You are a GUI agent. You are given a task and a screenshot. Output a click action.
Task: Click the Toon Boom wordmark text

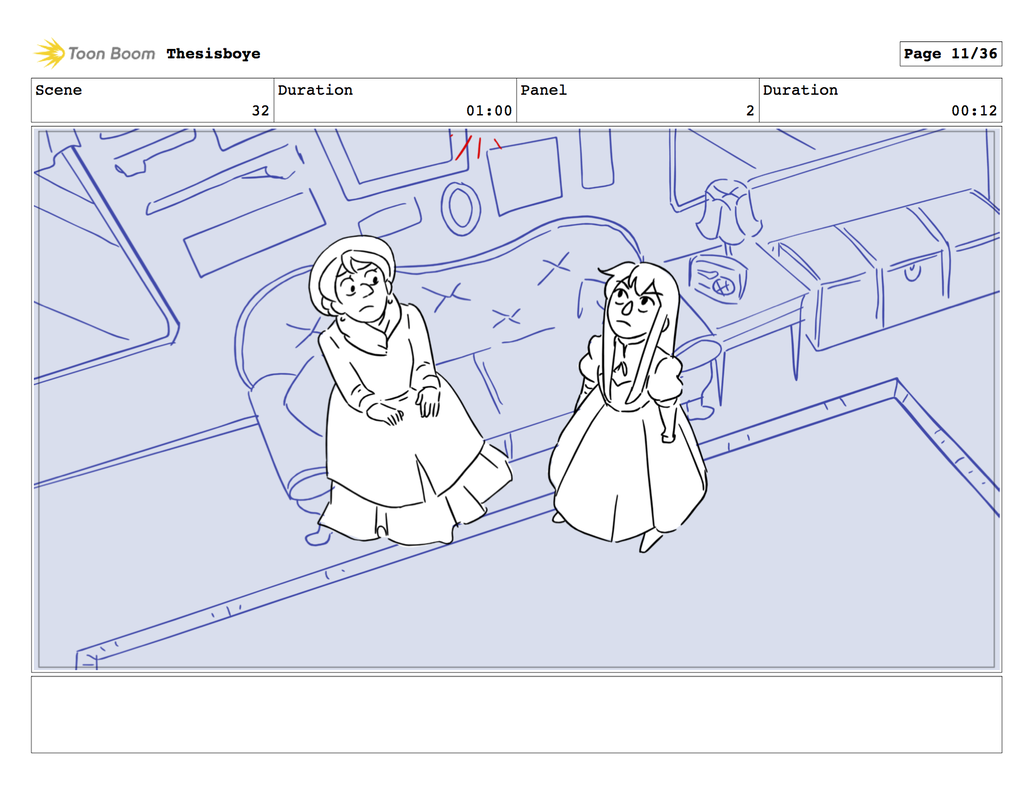click(111, 53)
